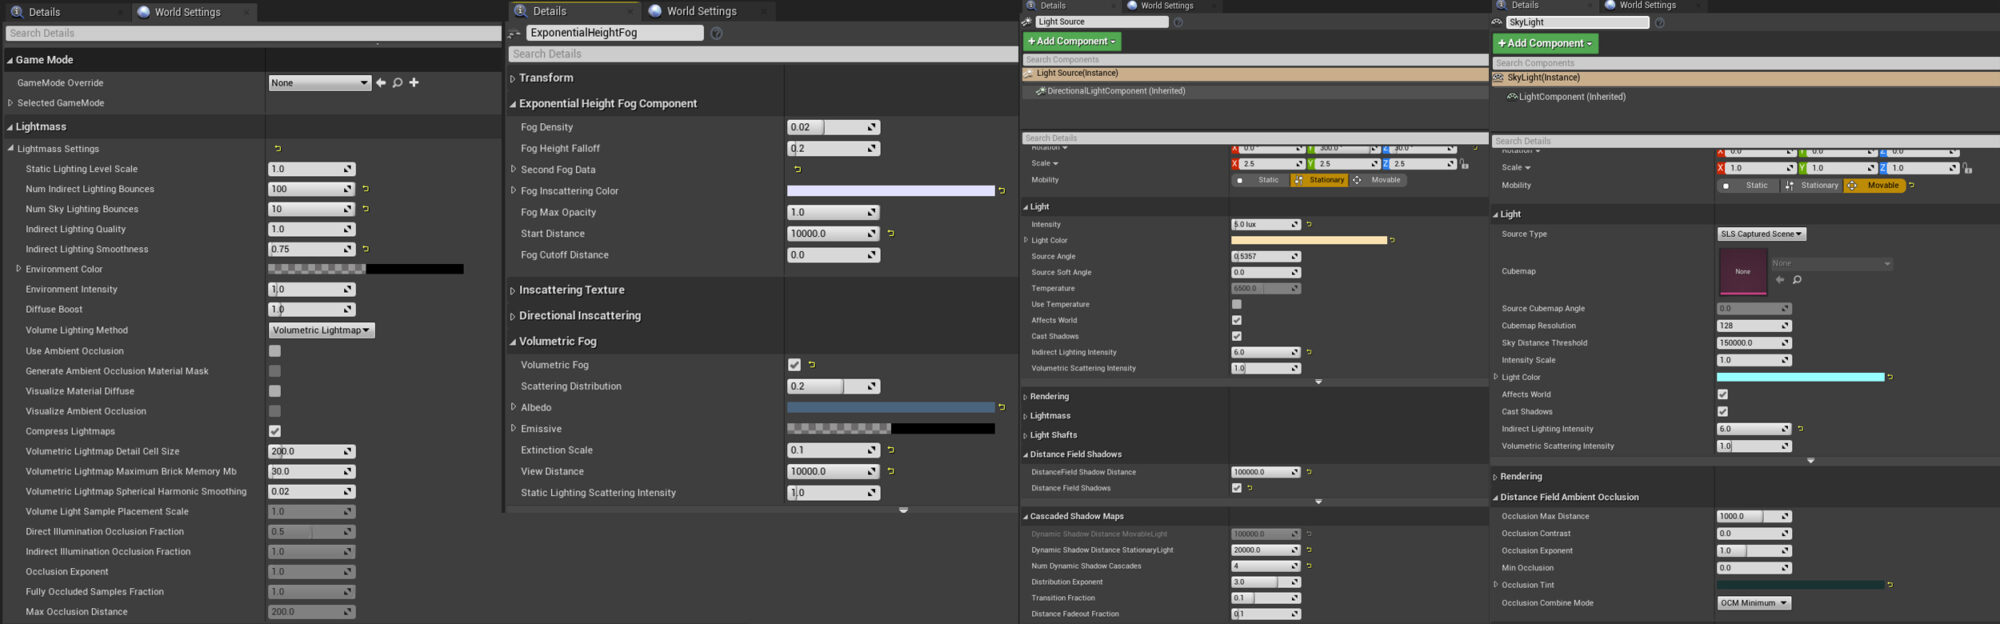Enable Visualize Material Diffuse checkbox
This screenshot has width=2000, height=624.
click(275, 391)
